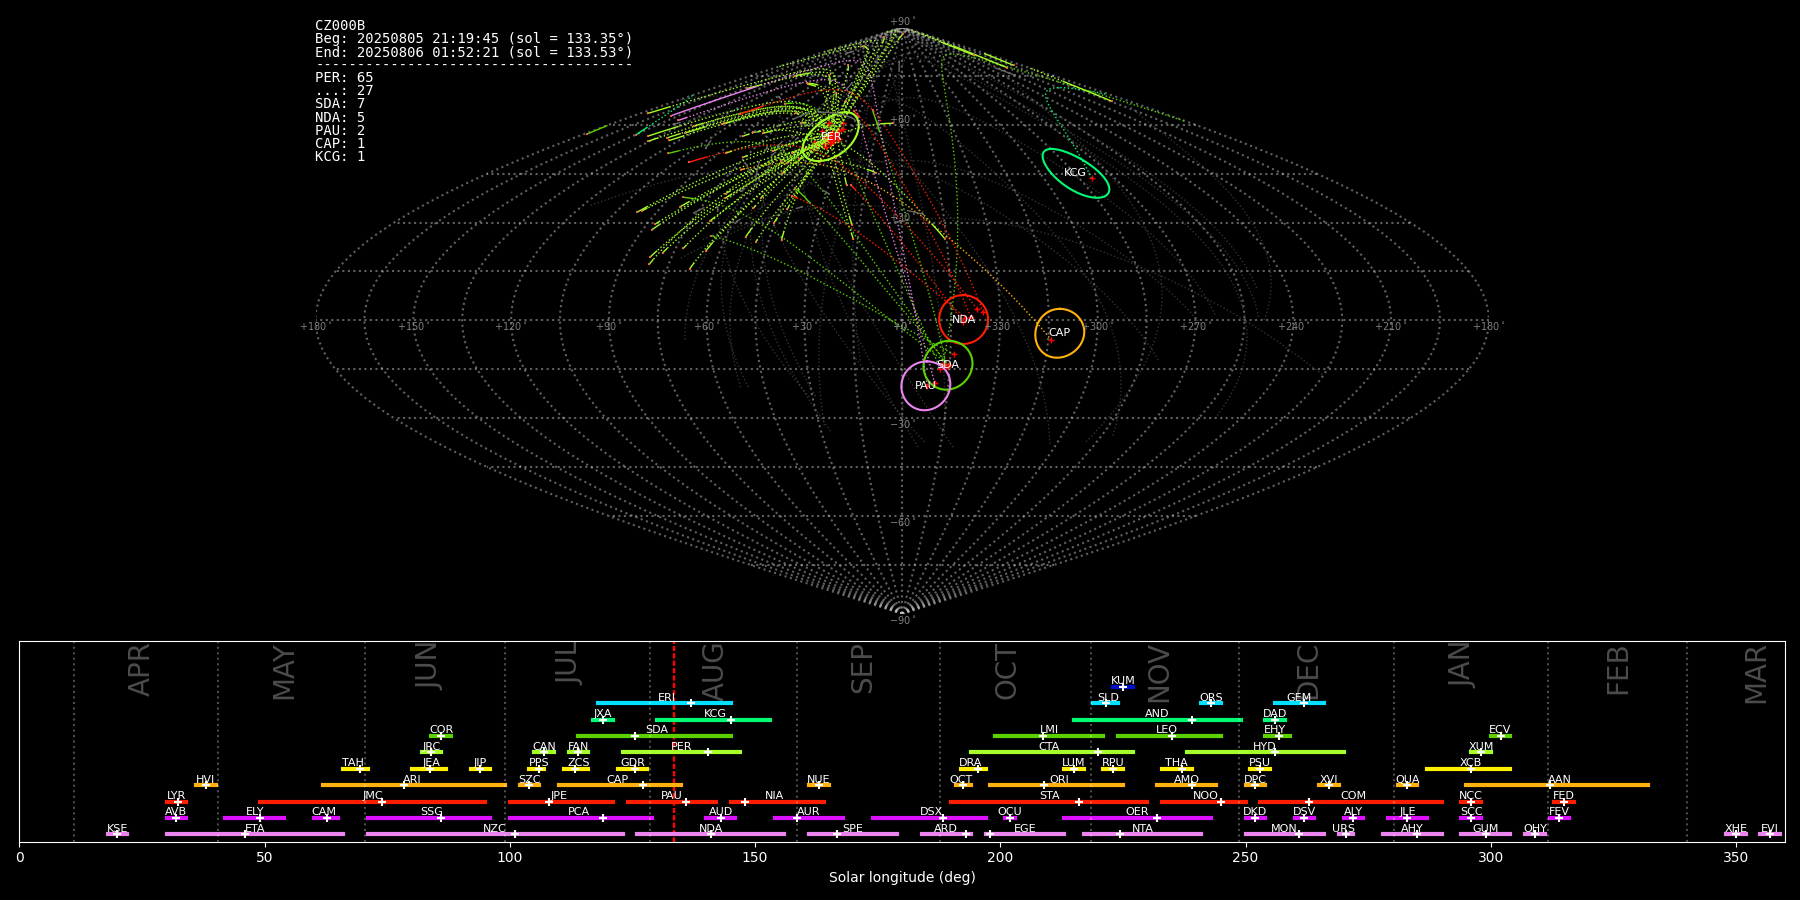Click the '...: 27' sporadic count entry
The height and width of the screenshot is (900, 1800).
click(344, 91)
